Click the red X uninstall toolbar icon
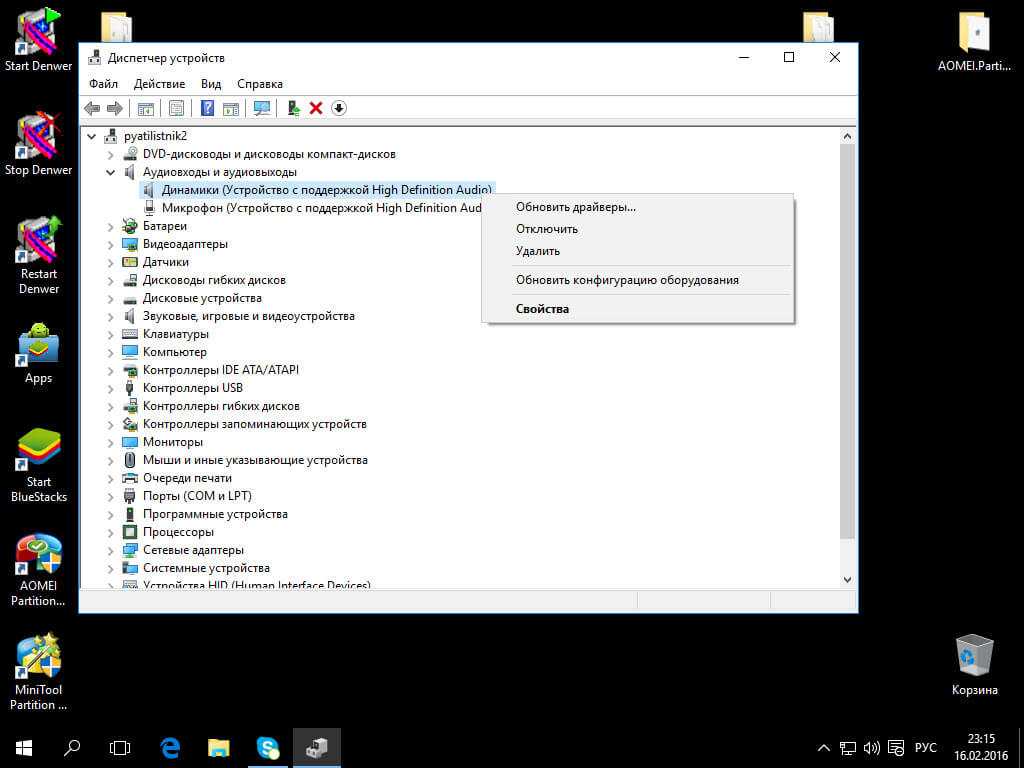The image size is (1024, 768). pos(316,108)
